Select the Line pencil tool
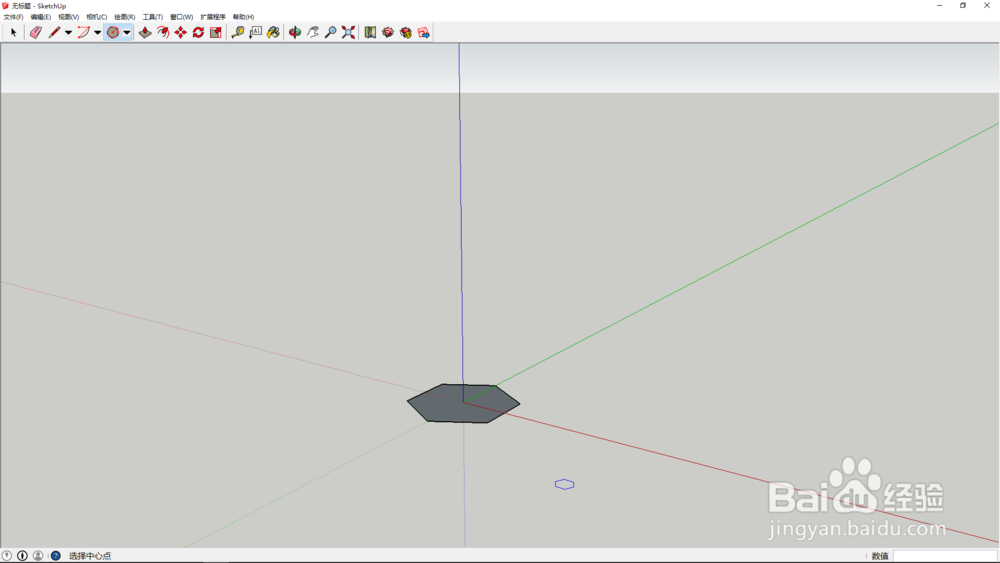Viewport: 1000px width, 563px height. point(54,33)
